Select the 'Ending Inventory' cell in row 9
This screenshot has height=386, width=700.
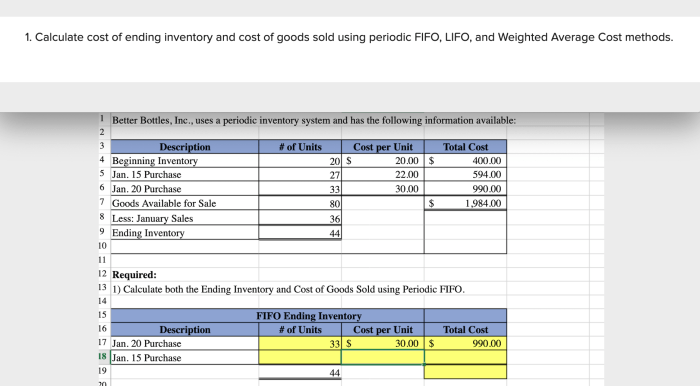184,232
